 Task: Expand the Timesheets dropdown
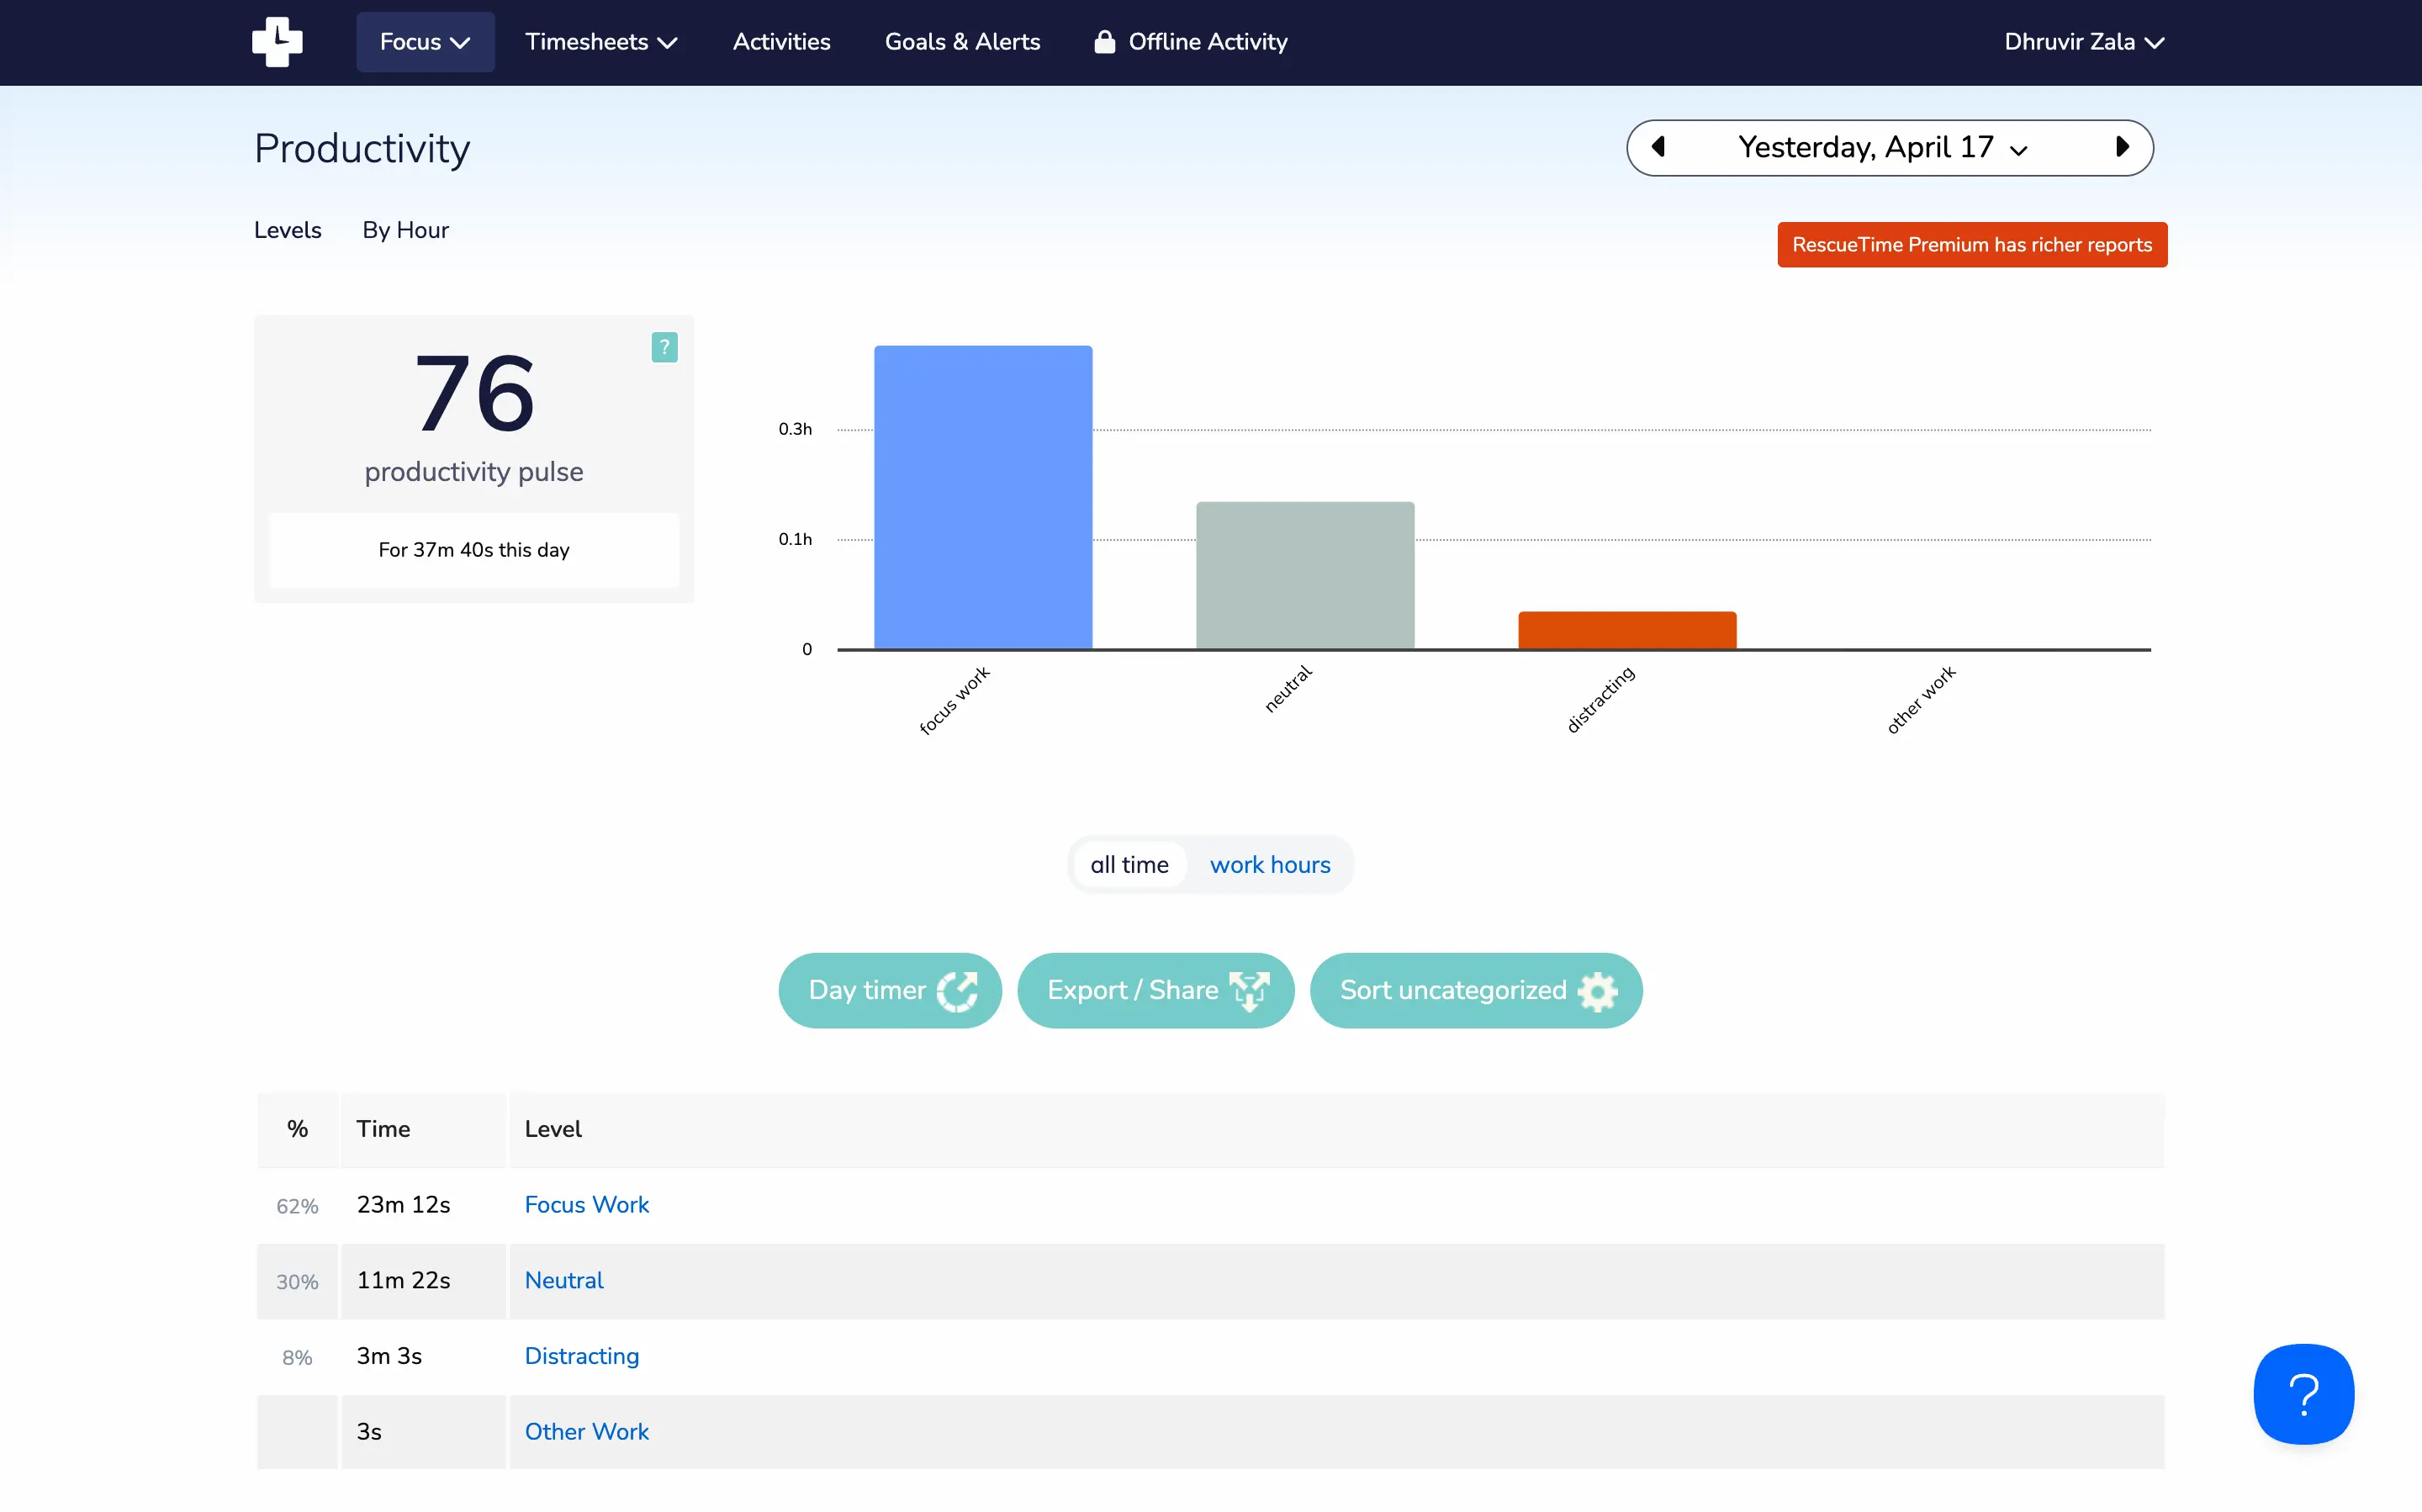601,42
